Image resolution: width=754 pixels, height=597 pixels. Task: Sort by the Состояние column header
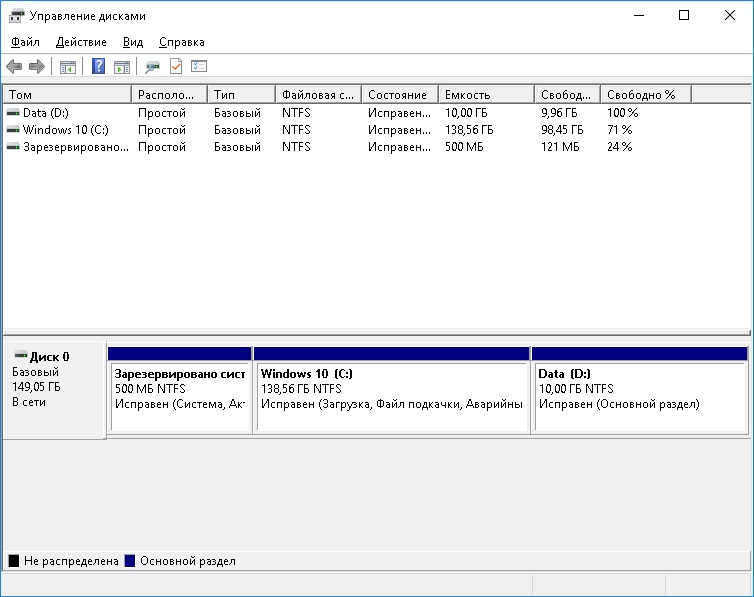[400, 95]
